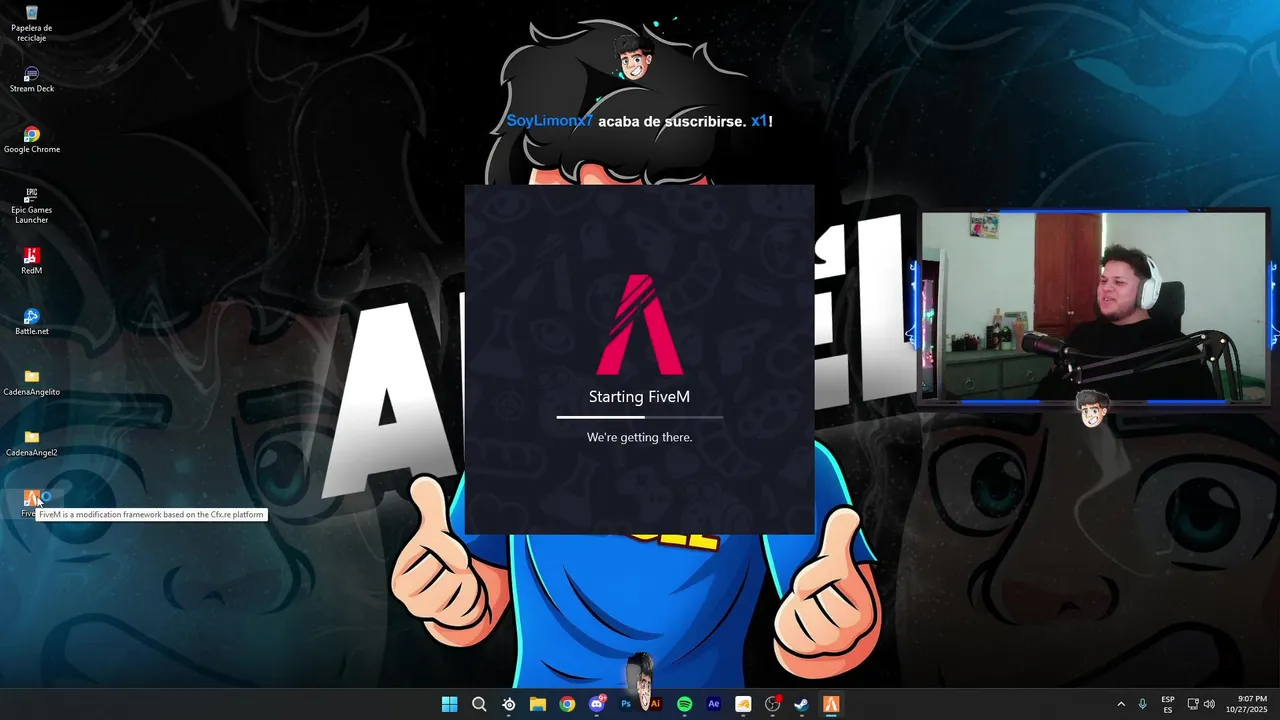
Task: Click the "Starting FiveM" text
Action: [639, 397]
